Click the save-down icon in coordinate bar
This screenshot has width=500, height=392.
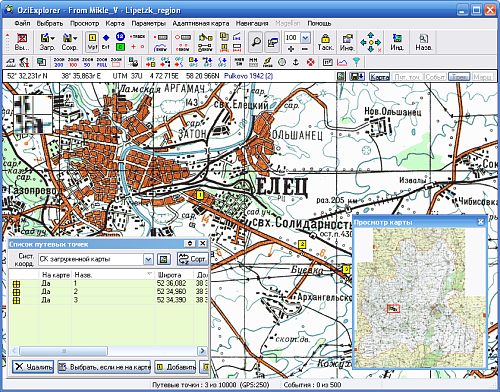tap(357, 77)
